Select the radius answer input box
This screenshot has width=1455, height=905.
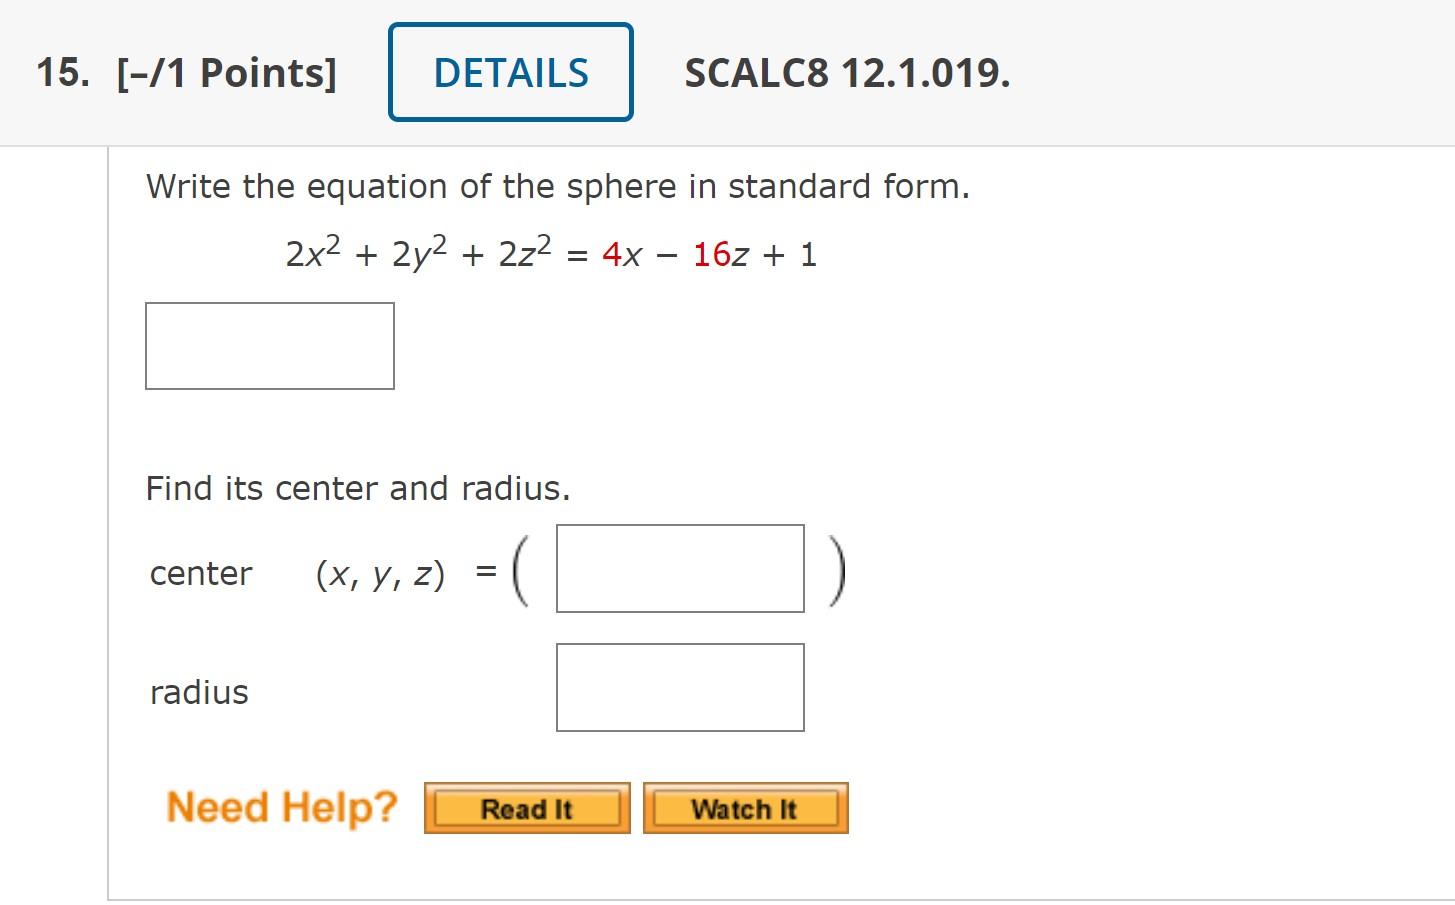pos(679,687)
